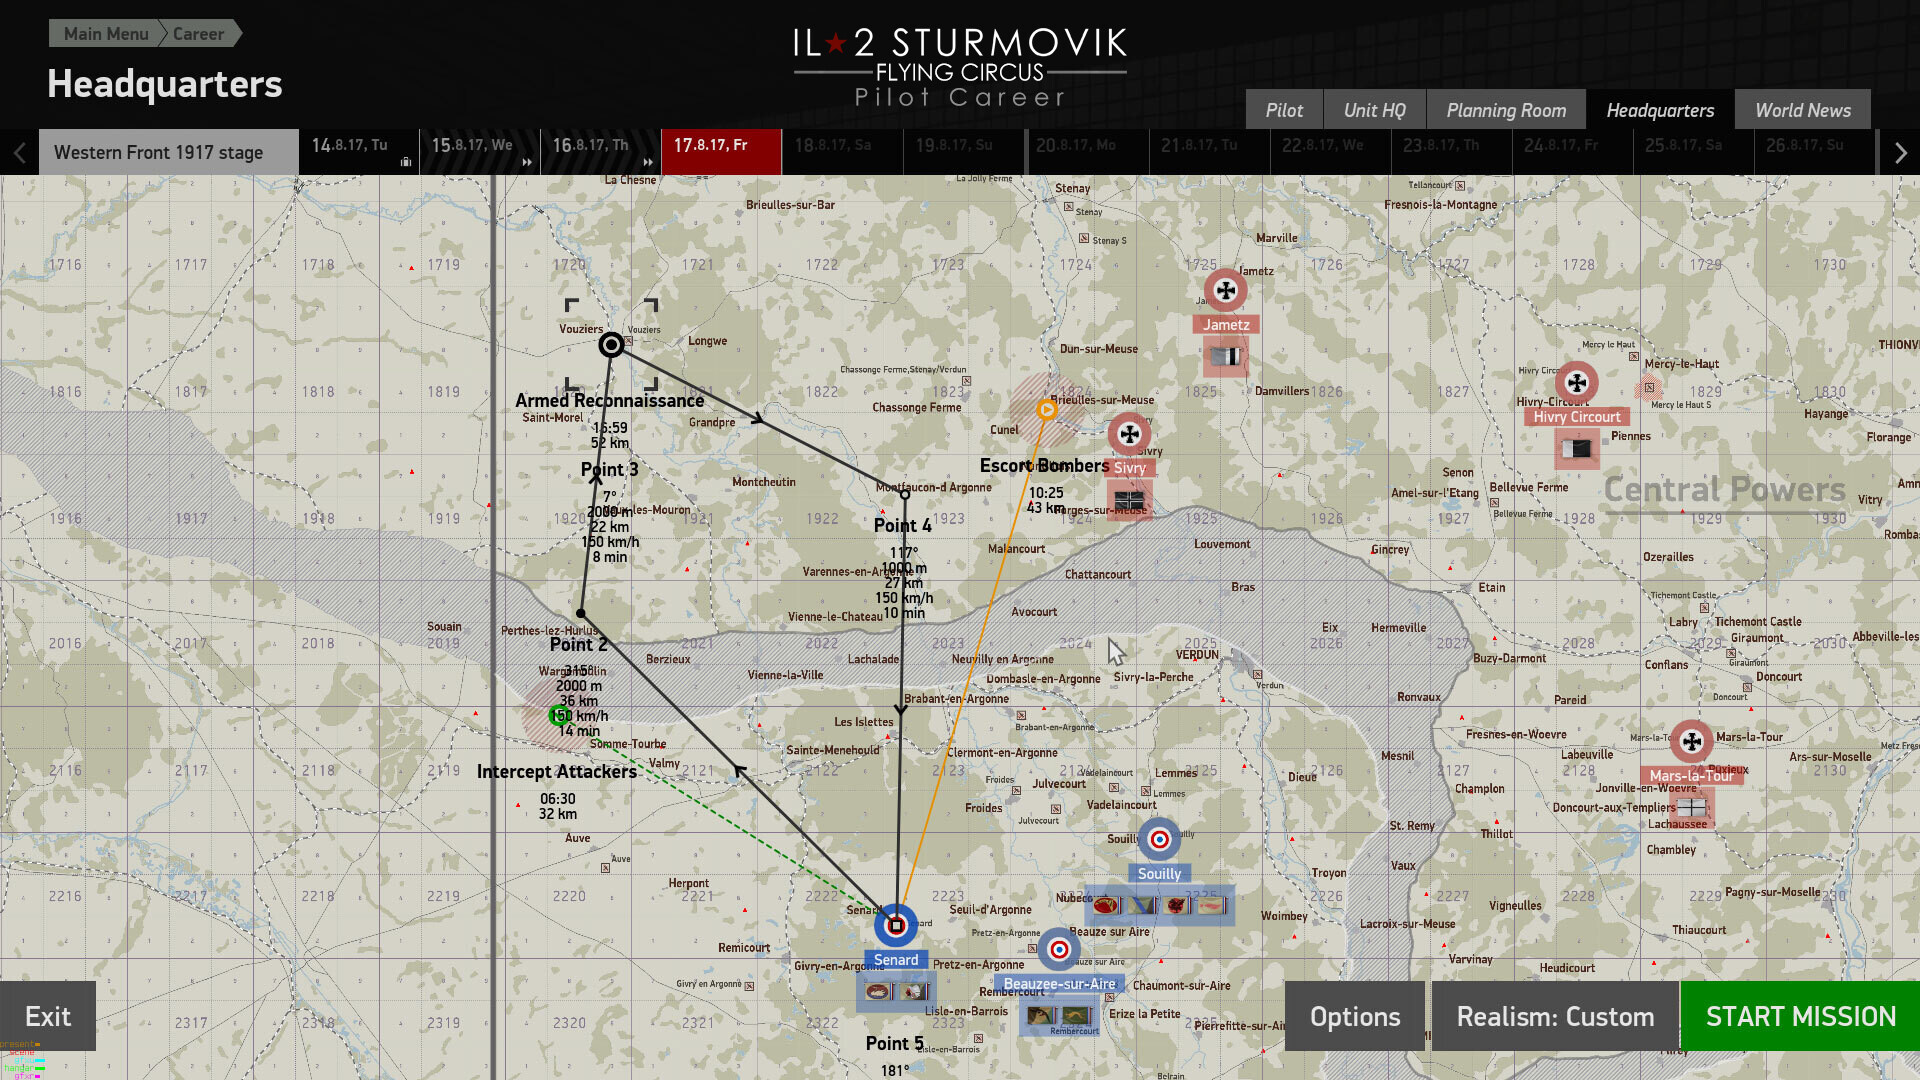Select the current date 17.8.17 Friday
The height and width of the screenshot is (1080, 1920).
(721, 152)
